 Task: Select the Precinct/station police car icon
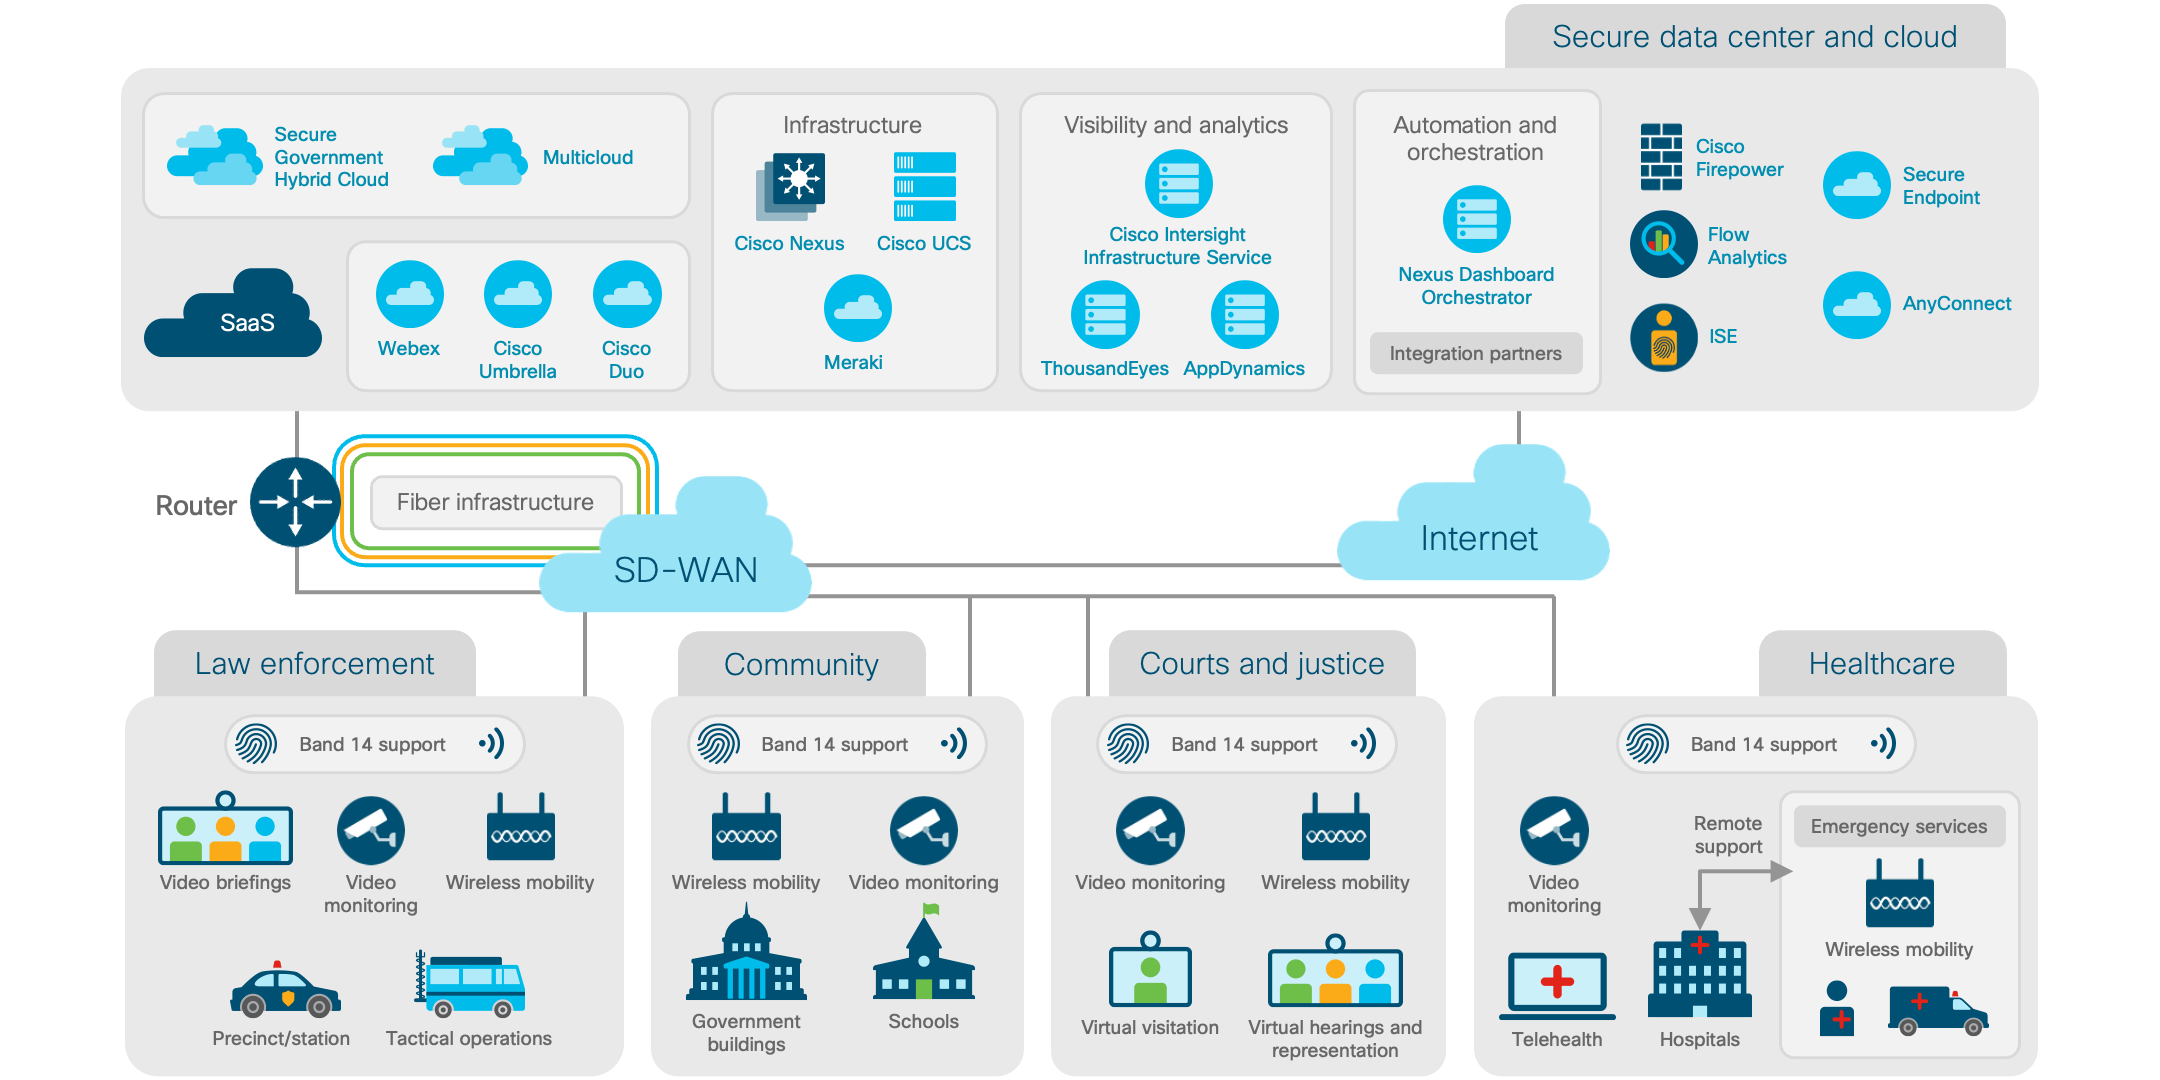coord(285,990)
